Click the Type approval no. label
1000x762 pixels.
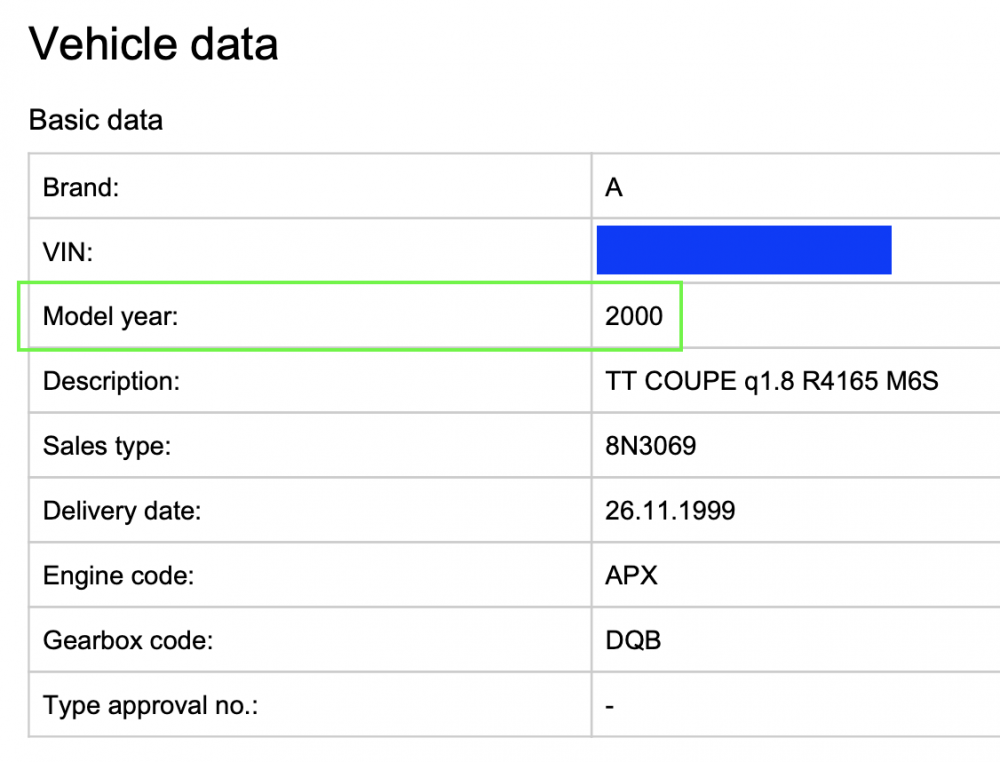[150, 705]
